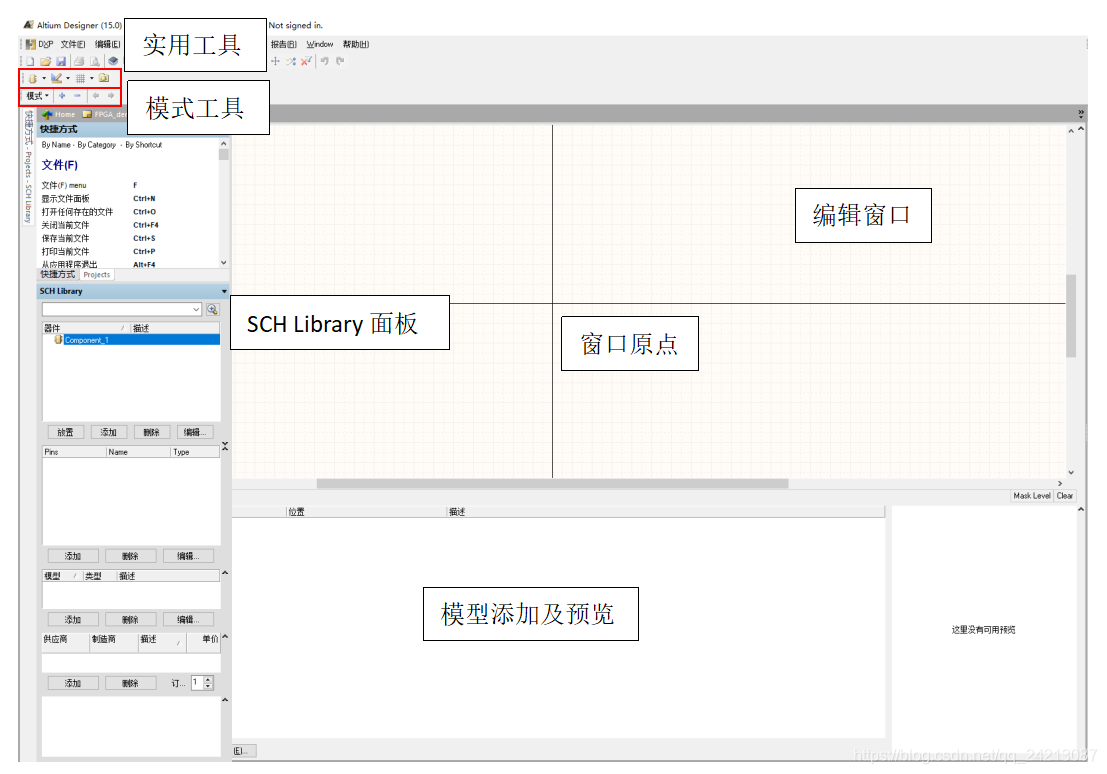Click the blue plus add-mode icon
Image resolution: width=1107 pixels, height=774 pixels.
(62, 96)
